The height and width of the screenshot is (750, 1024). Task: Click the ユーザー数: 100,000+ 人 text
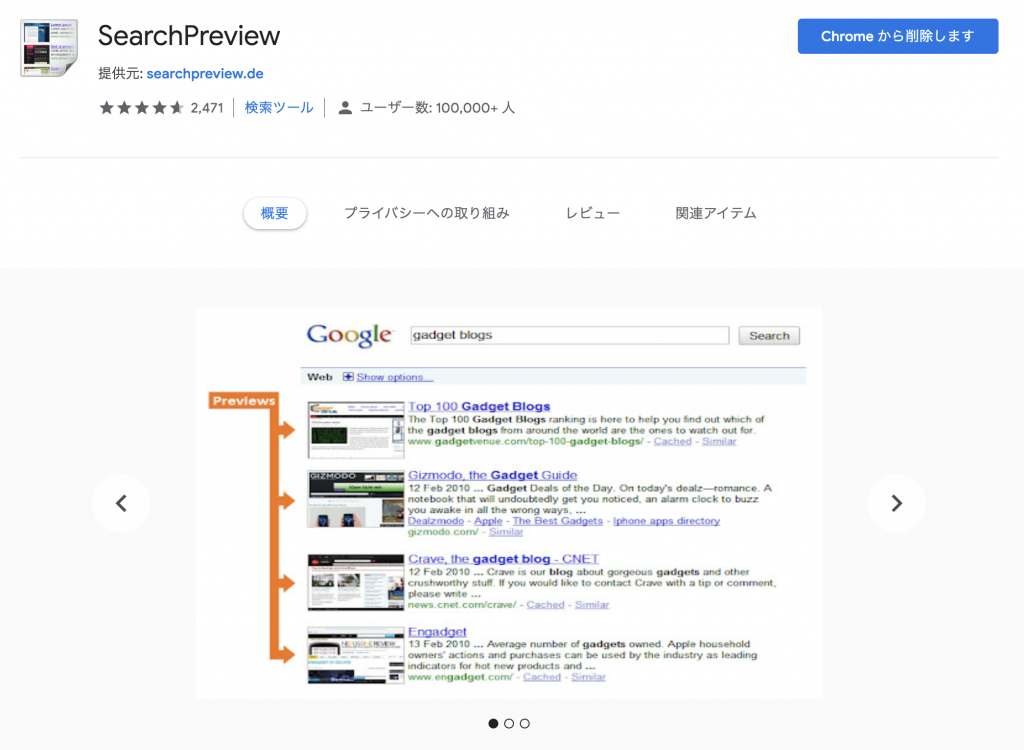point(437,108)
